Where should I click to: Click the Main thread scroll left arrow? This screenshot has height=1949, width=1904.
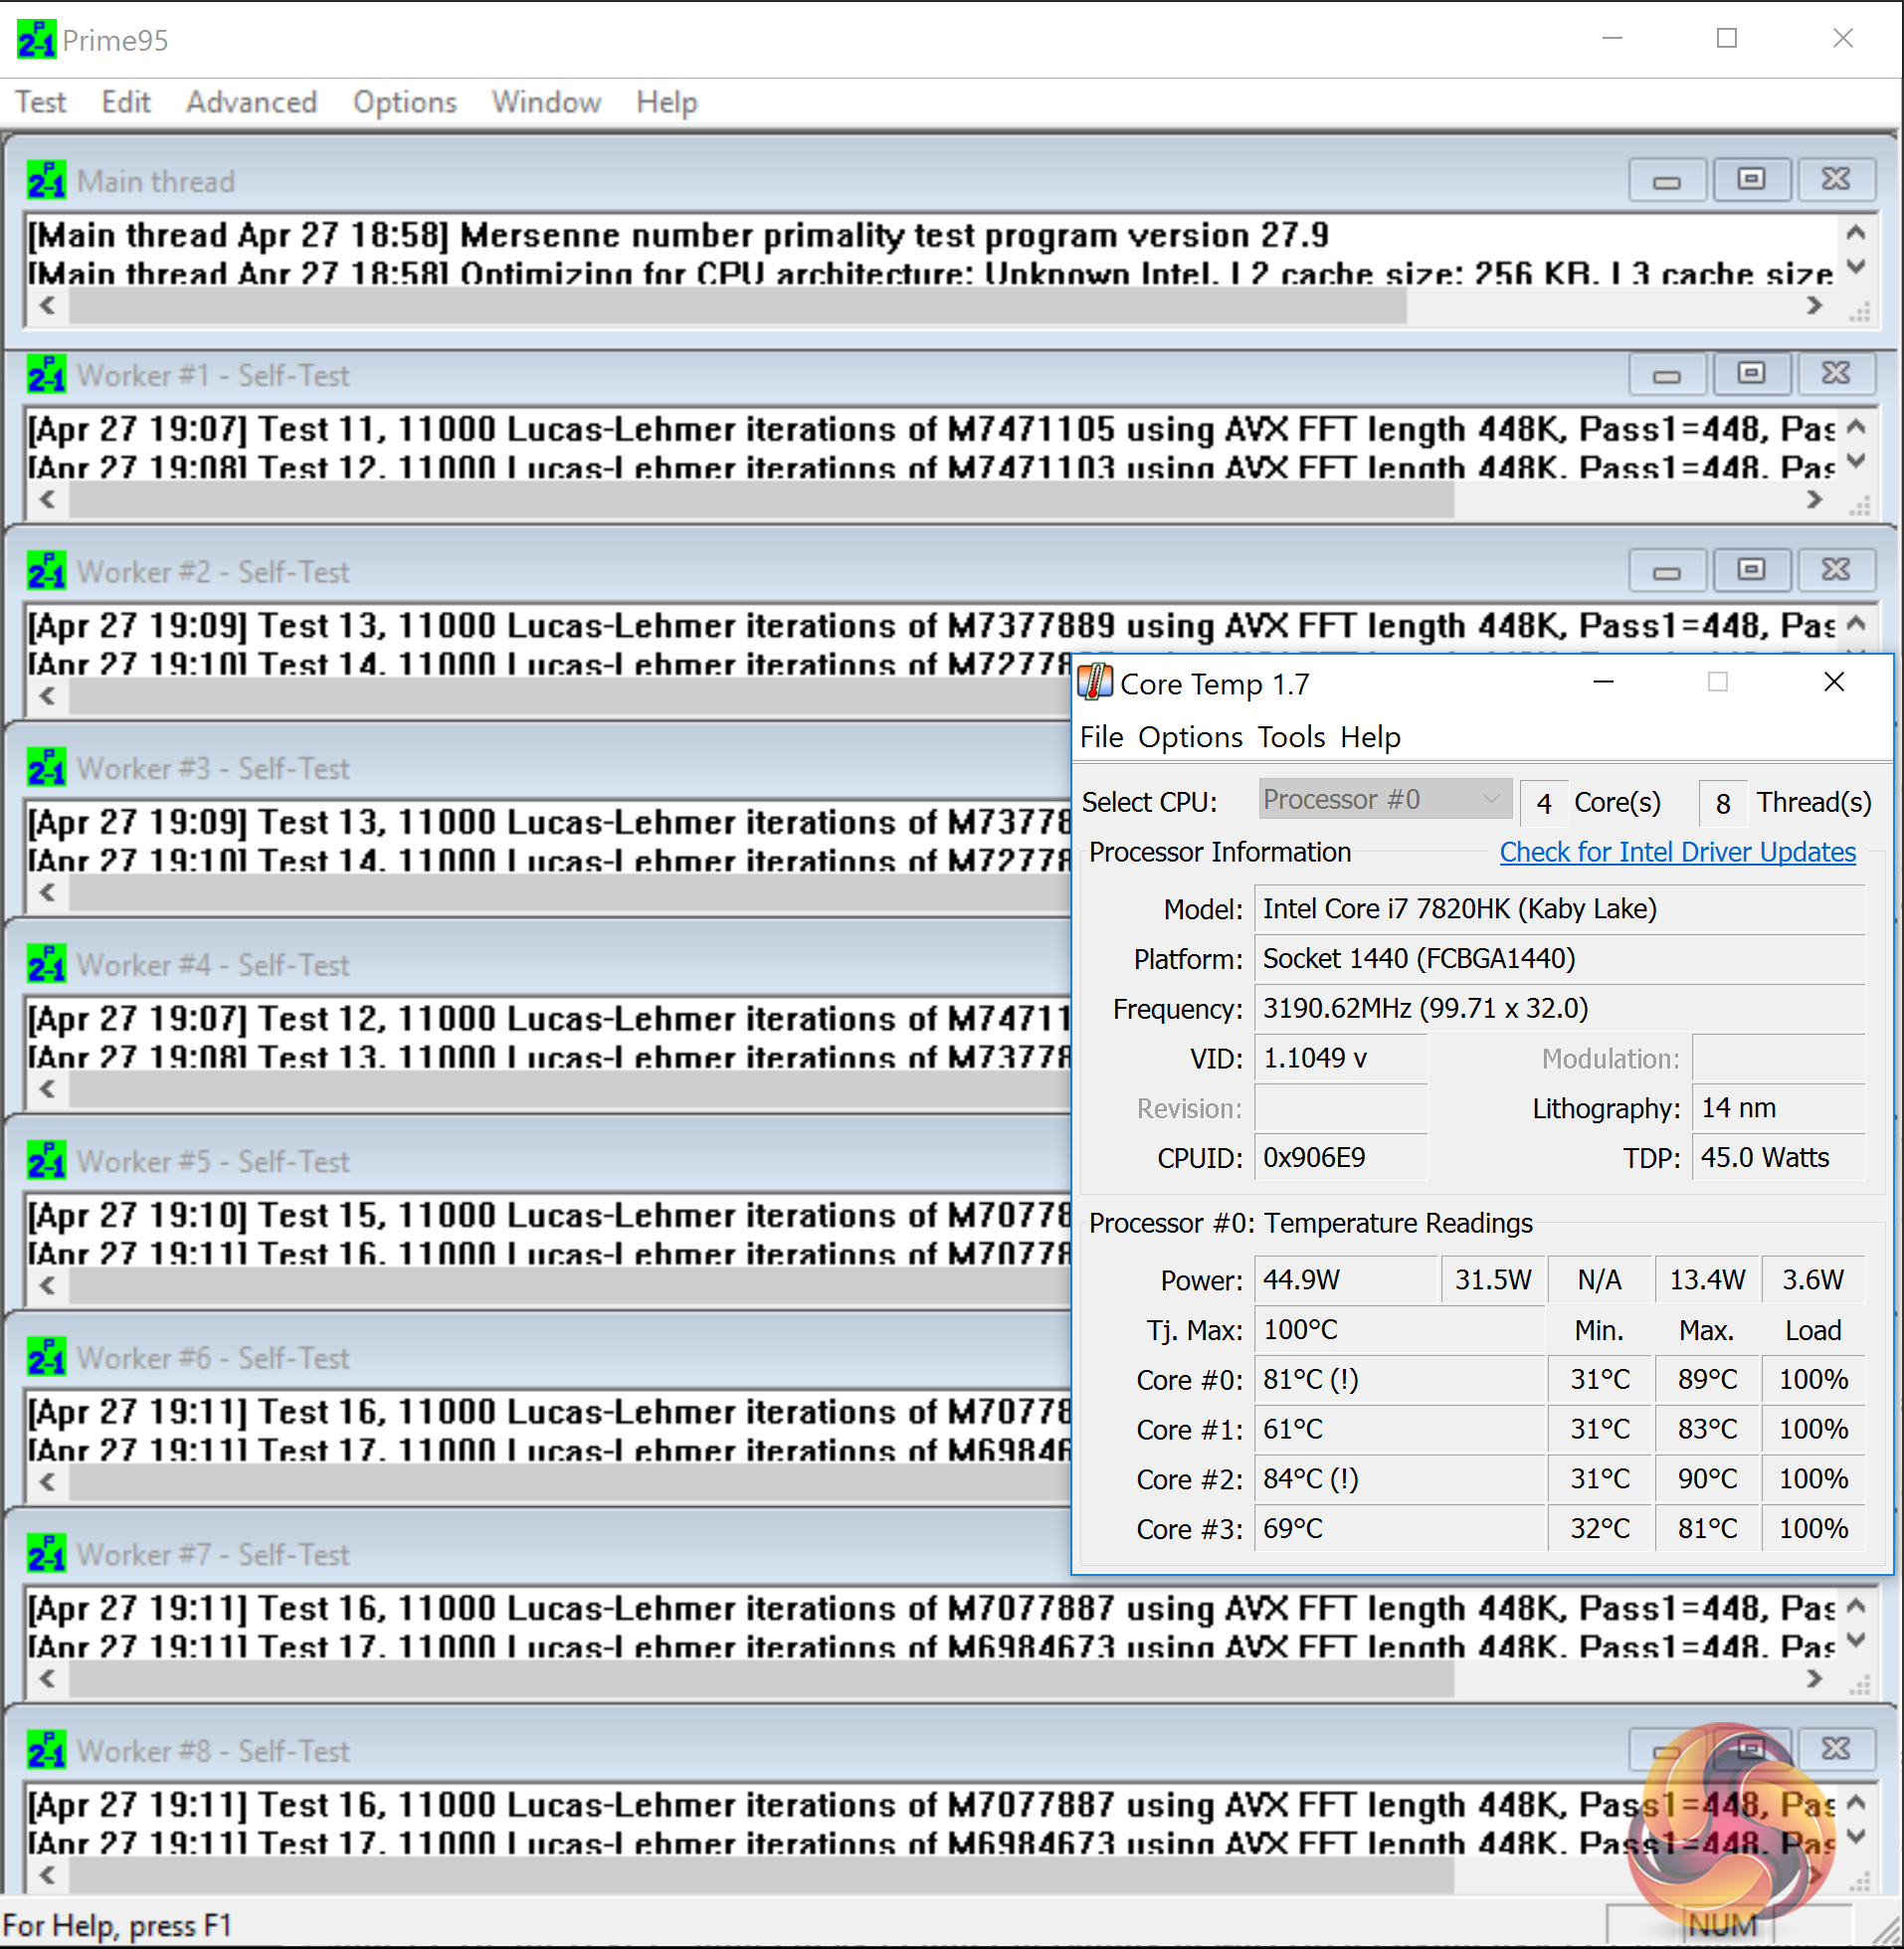point(47,306)
